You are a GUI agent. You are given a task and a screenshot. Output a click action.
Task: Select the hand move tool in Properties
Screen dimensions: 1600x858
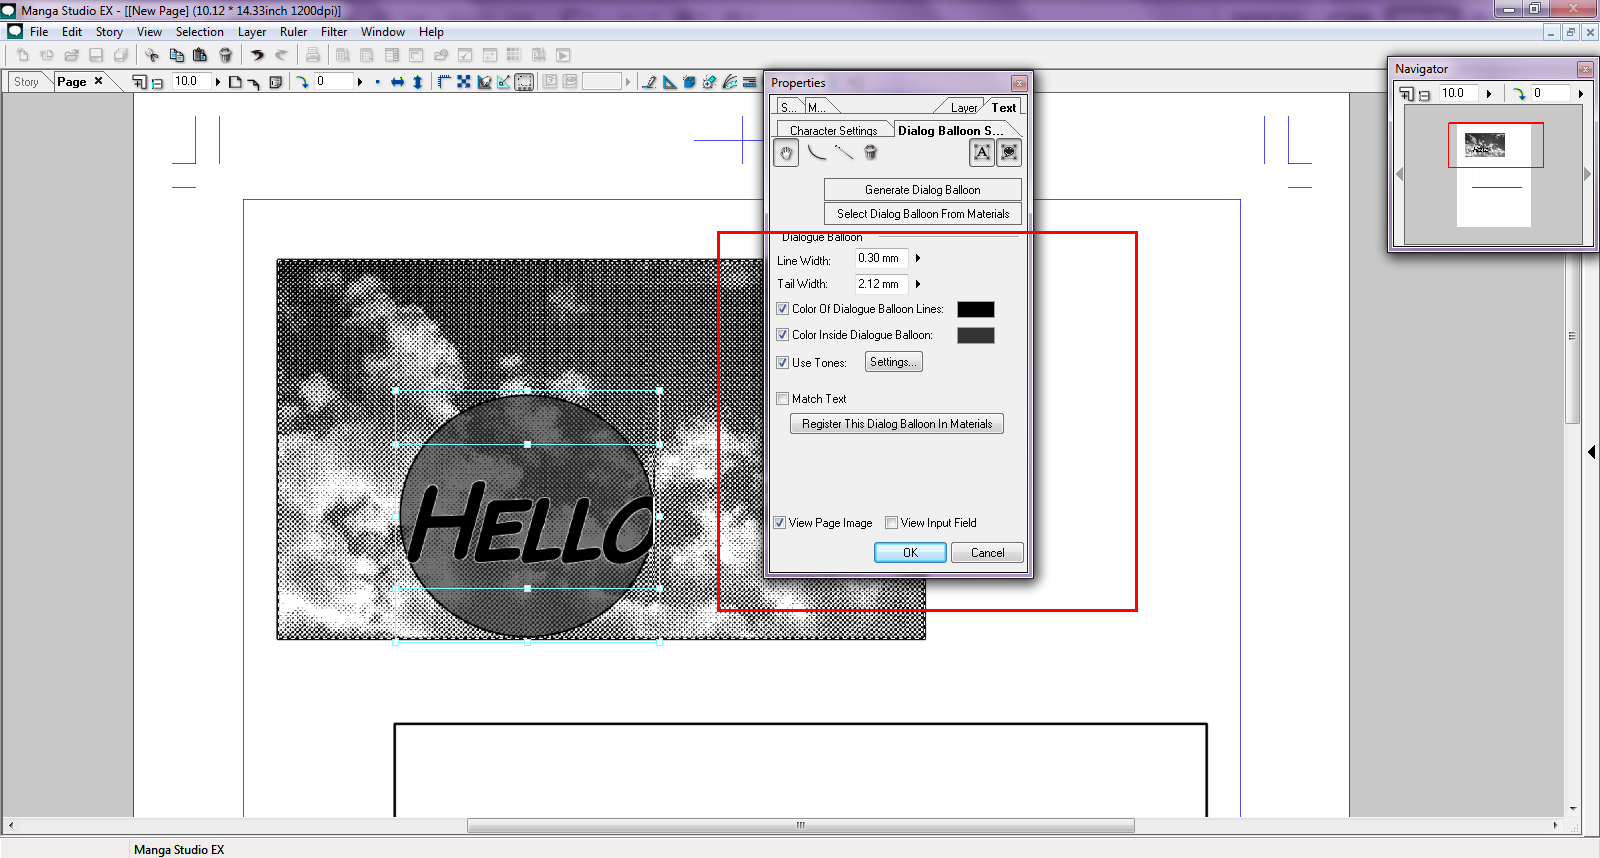coord(786,153)
